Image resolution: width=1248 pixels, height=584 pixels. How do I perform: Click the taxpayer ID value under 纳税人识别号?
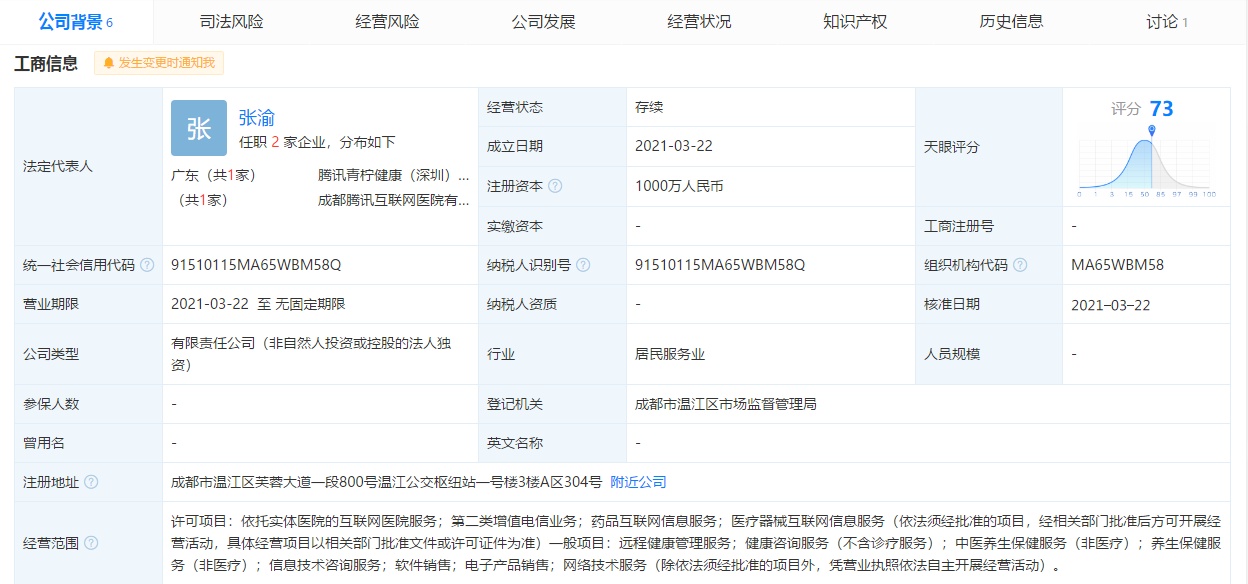720,265
